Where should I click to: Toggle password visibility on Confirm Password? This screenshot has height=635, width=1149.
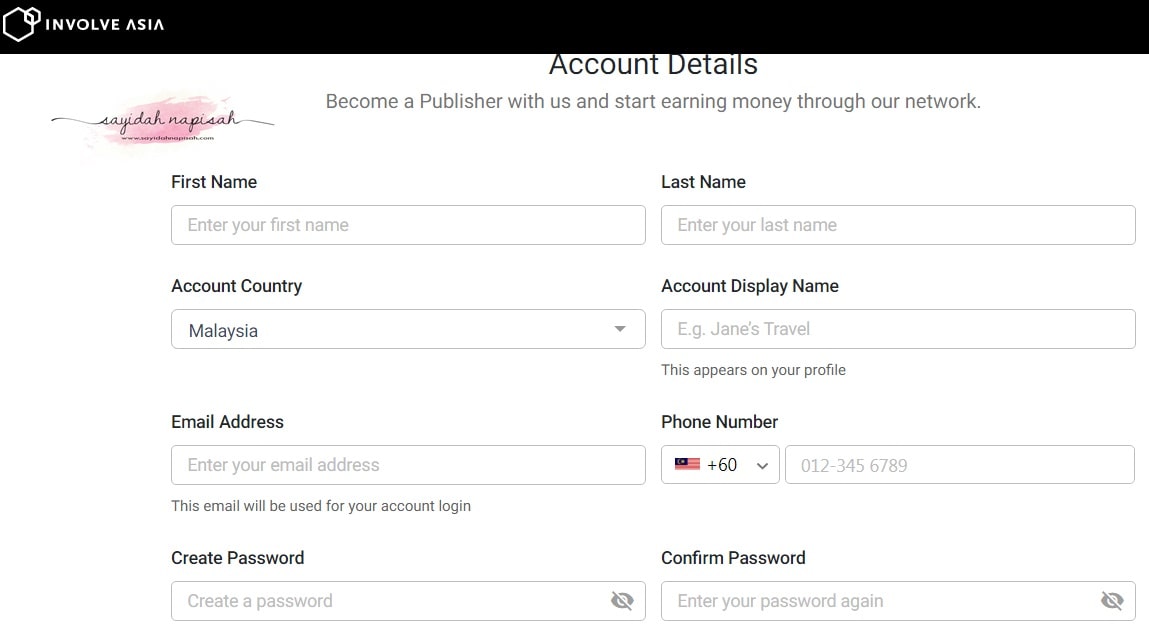click(x=1112, y=600)
